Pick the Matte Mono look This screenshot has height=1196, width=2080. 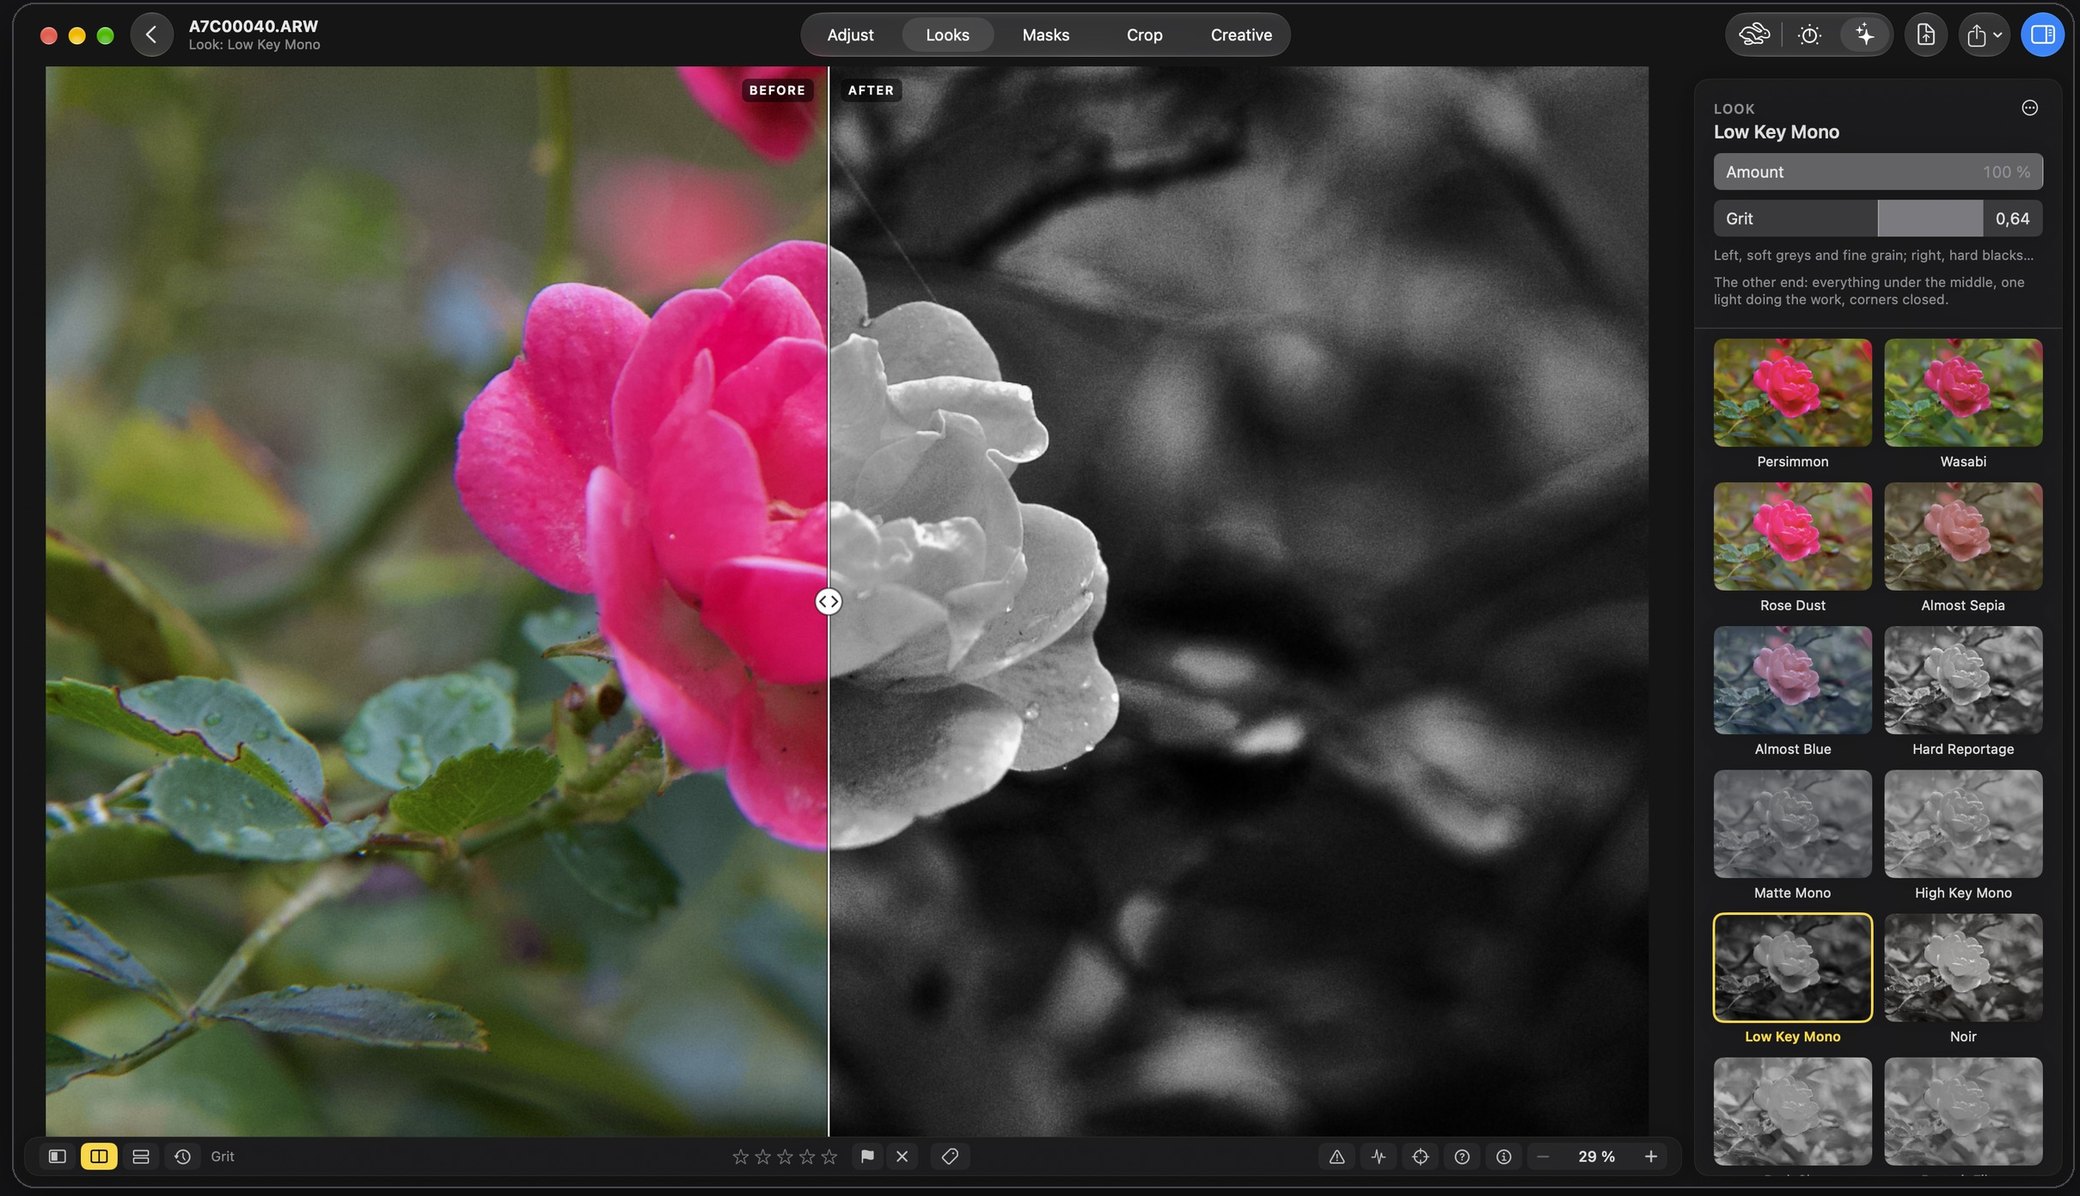pos(1792,824)
